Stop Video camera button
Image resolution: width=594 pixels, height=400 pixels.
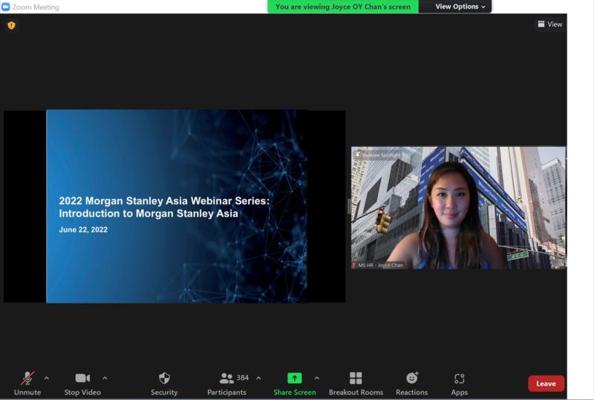(82, 383)
